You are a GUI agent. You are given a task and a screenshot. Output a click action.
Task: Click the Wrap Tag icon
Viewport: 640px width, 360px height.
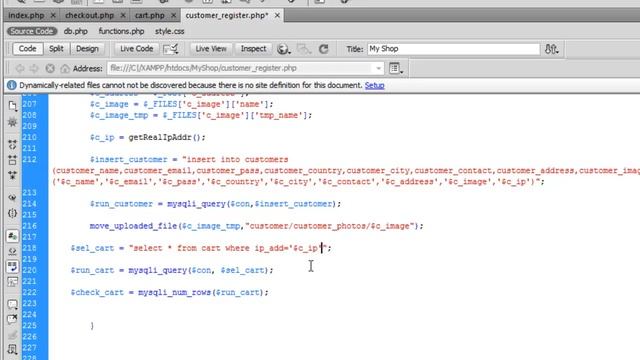(x=12, y=335)
